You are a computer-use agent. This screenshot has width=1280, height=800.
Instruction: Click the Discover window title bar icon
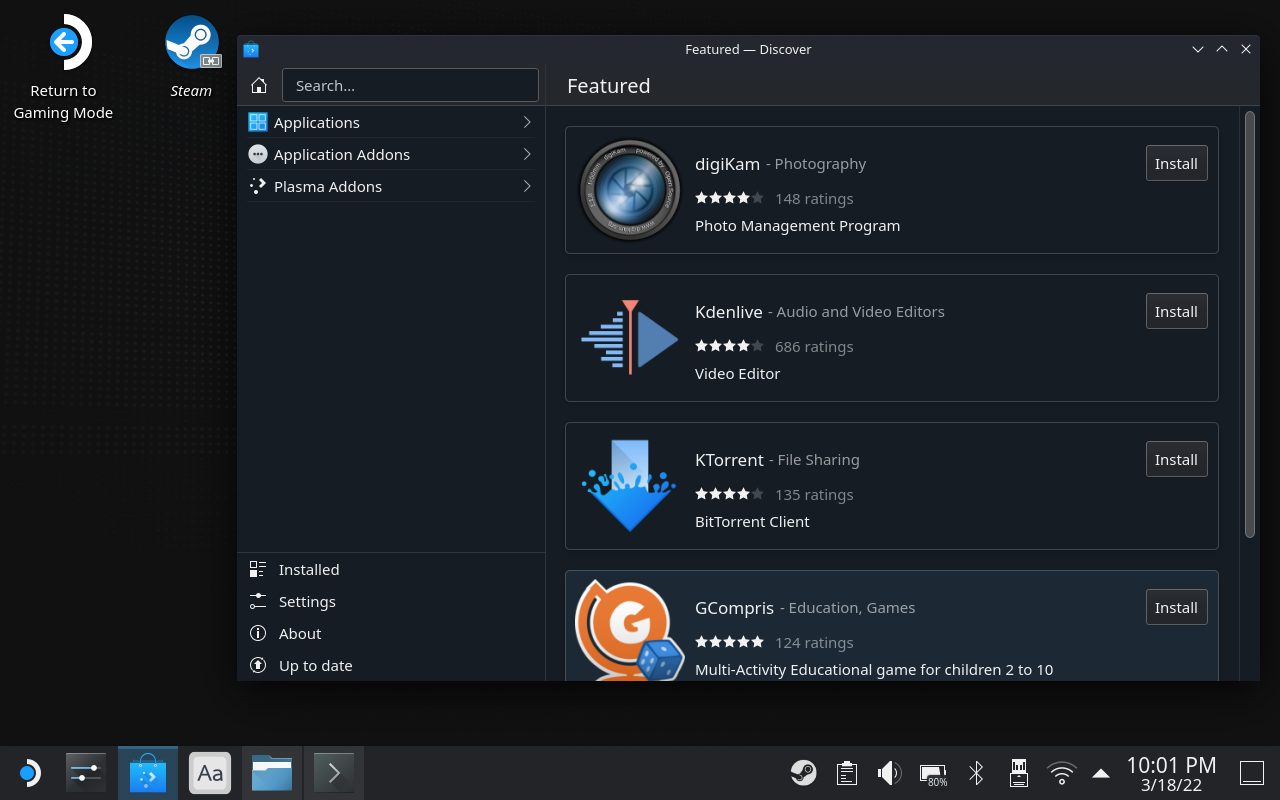tap(251, 49)
